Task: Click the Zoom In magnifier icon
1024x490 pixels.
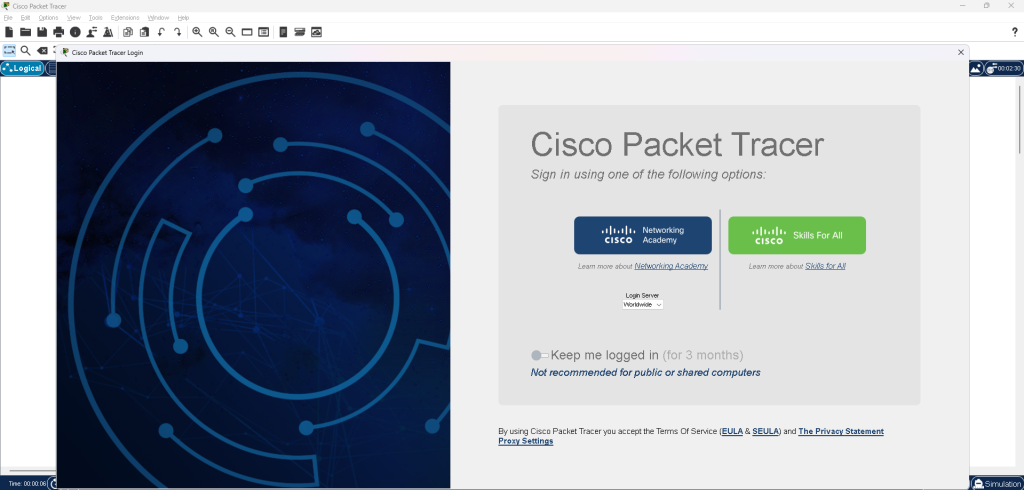Action: click(197, 32)
